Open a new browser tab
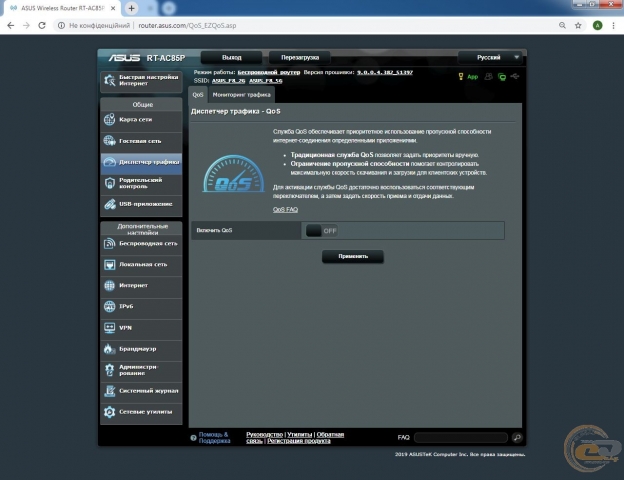The width and height of the screenshot is (624, 480). (131, 8)
